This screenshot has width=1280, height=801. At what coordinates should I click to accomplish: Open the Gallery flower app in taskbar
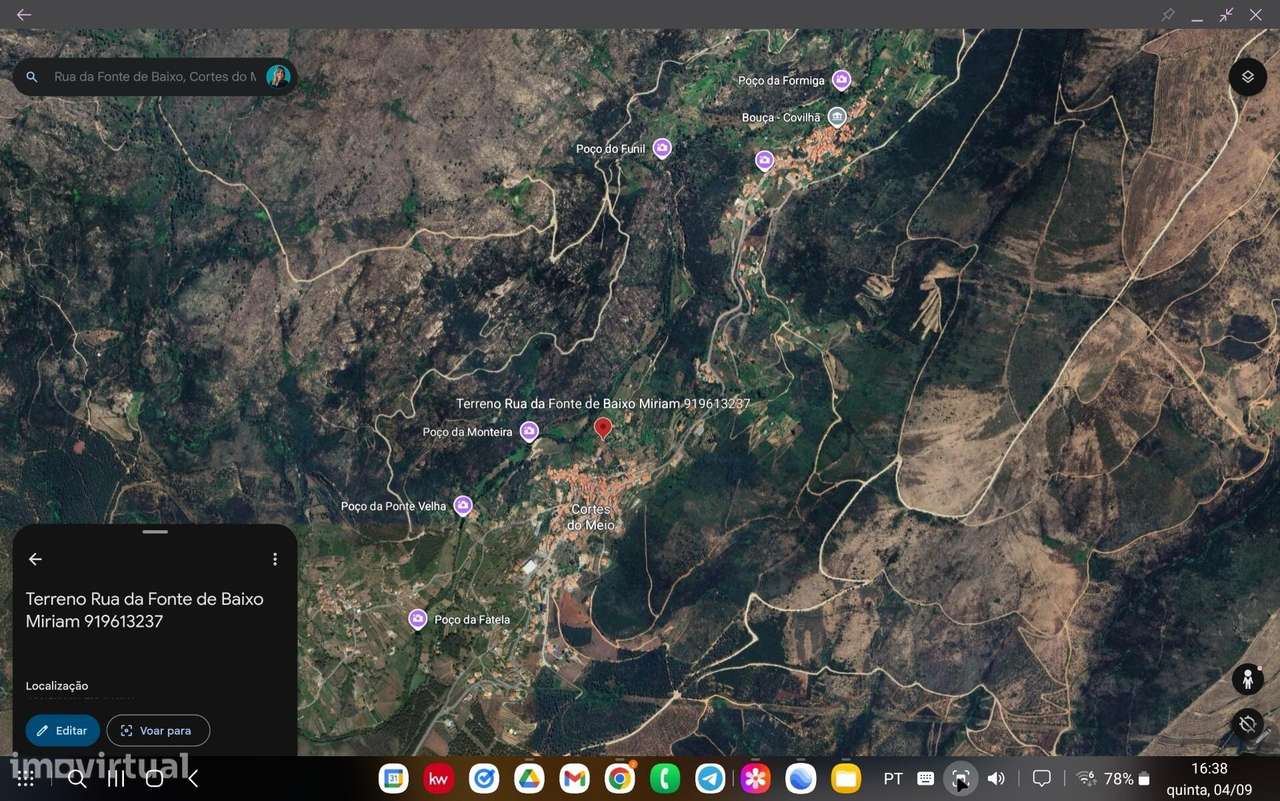point(756,778)
